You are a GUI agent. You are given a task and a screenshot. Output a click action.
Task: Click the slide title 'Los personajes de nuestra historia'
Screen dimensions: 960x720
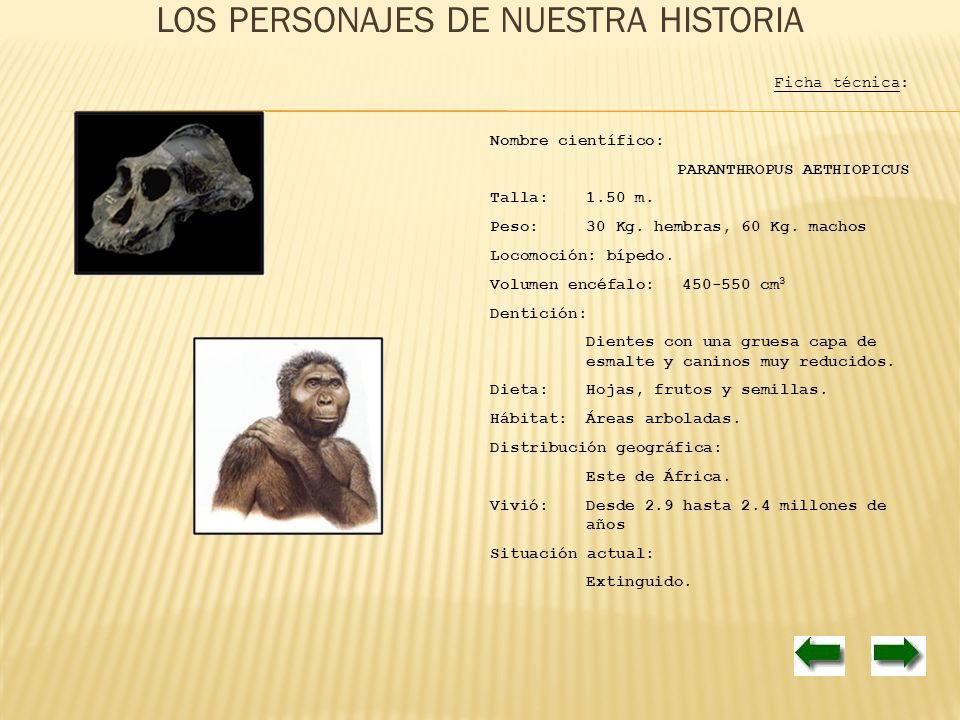point(480,20)
